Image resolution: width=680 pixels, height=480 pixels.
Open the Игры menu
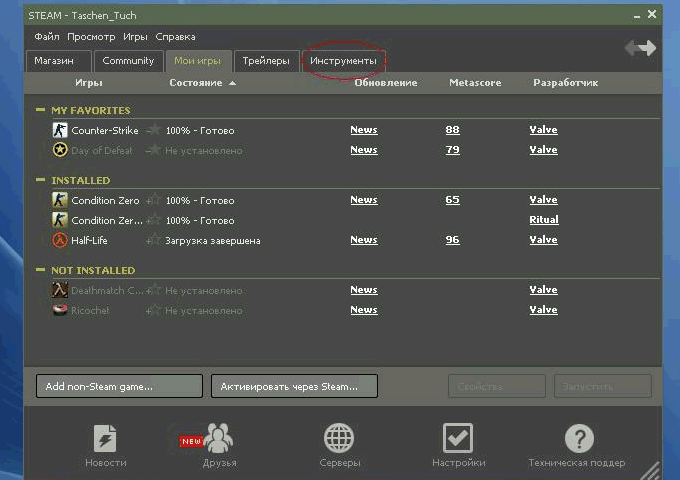pyautogui.click(x=135, y=37)
